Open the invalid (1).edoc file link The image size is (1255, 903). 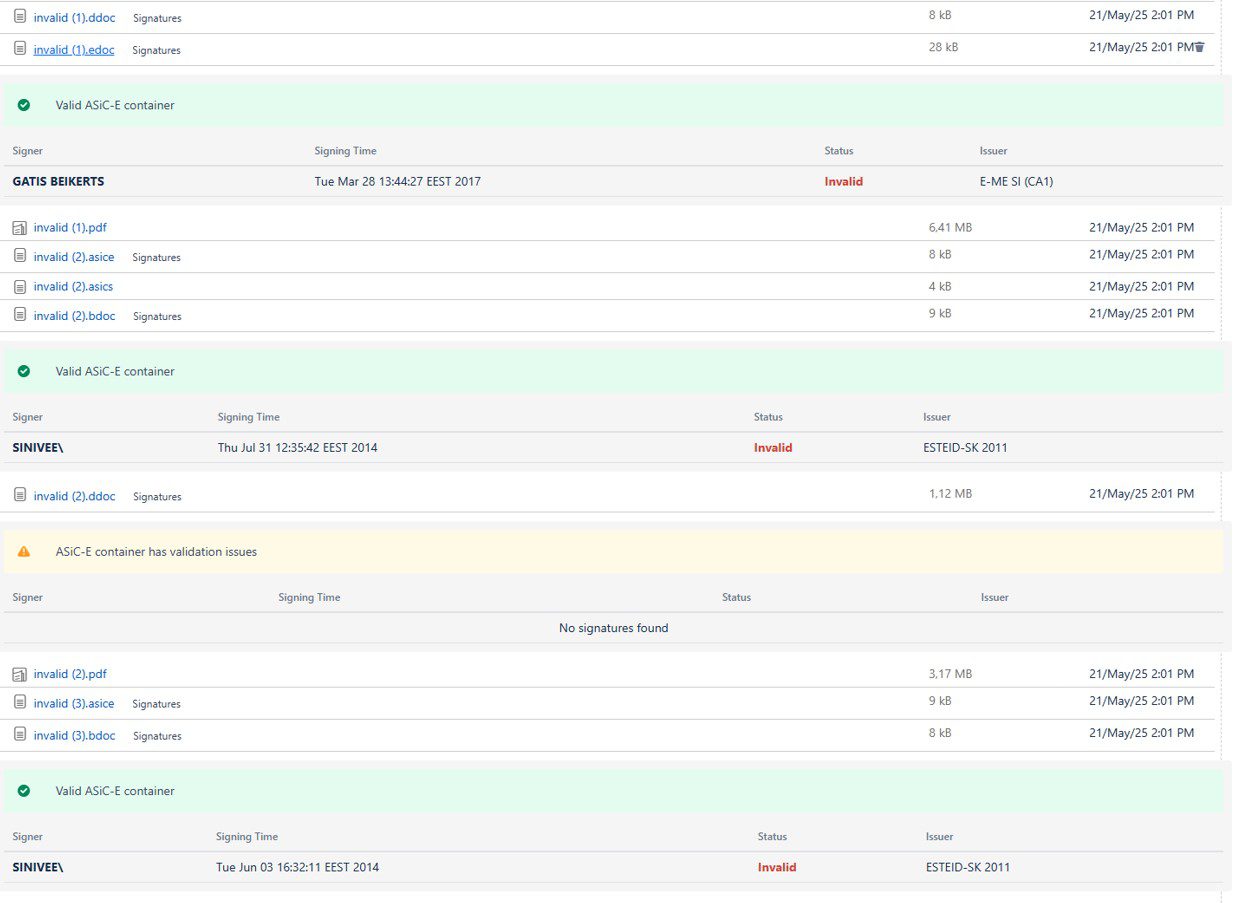[74, 49]
